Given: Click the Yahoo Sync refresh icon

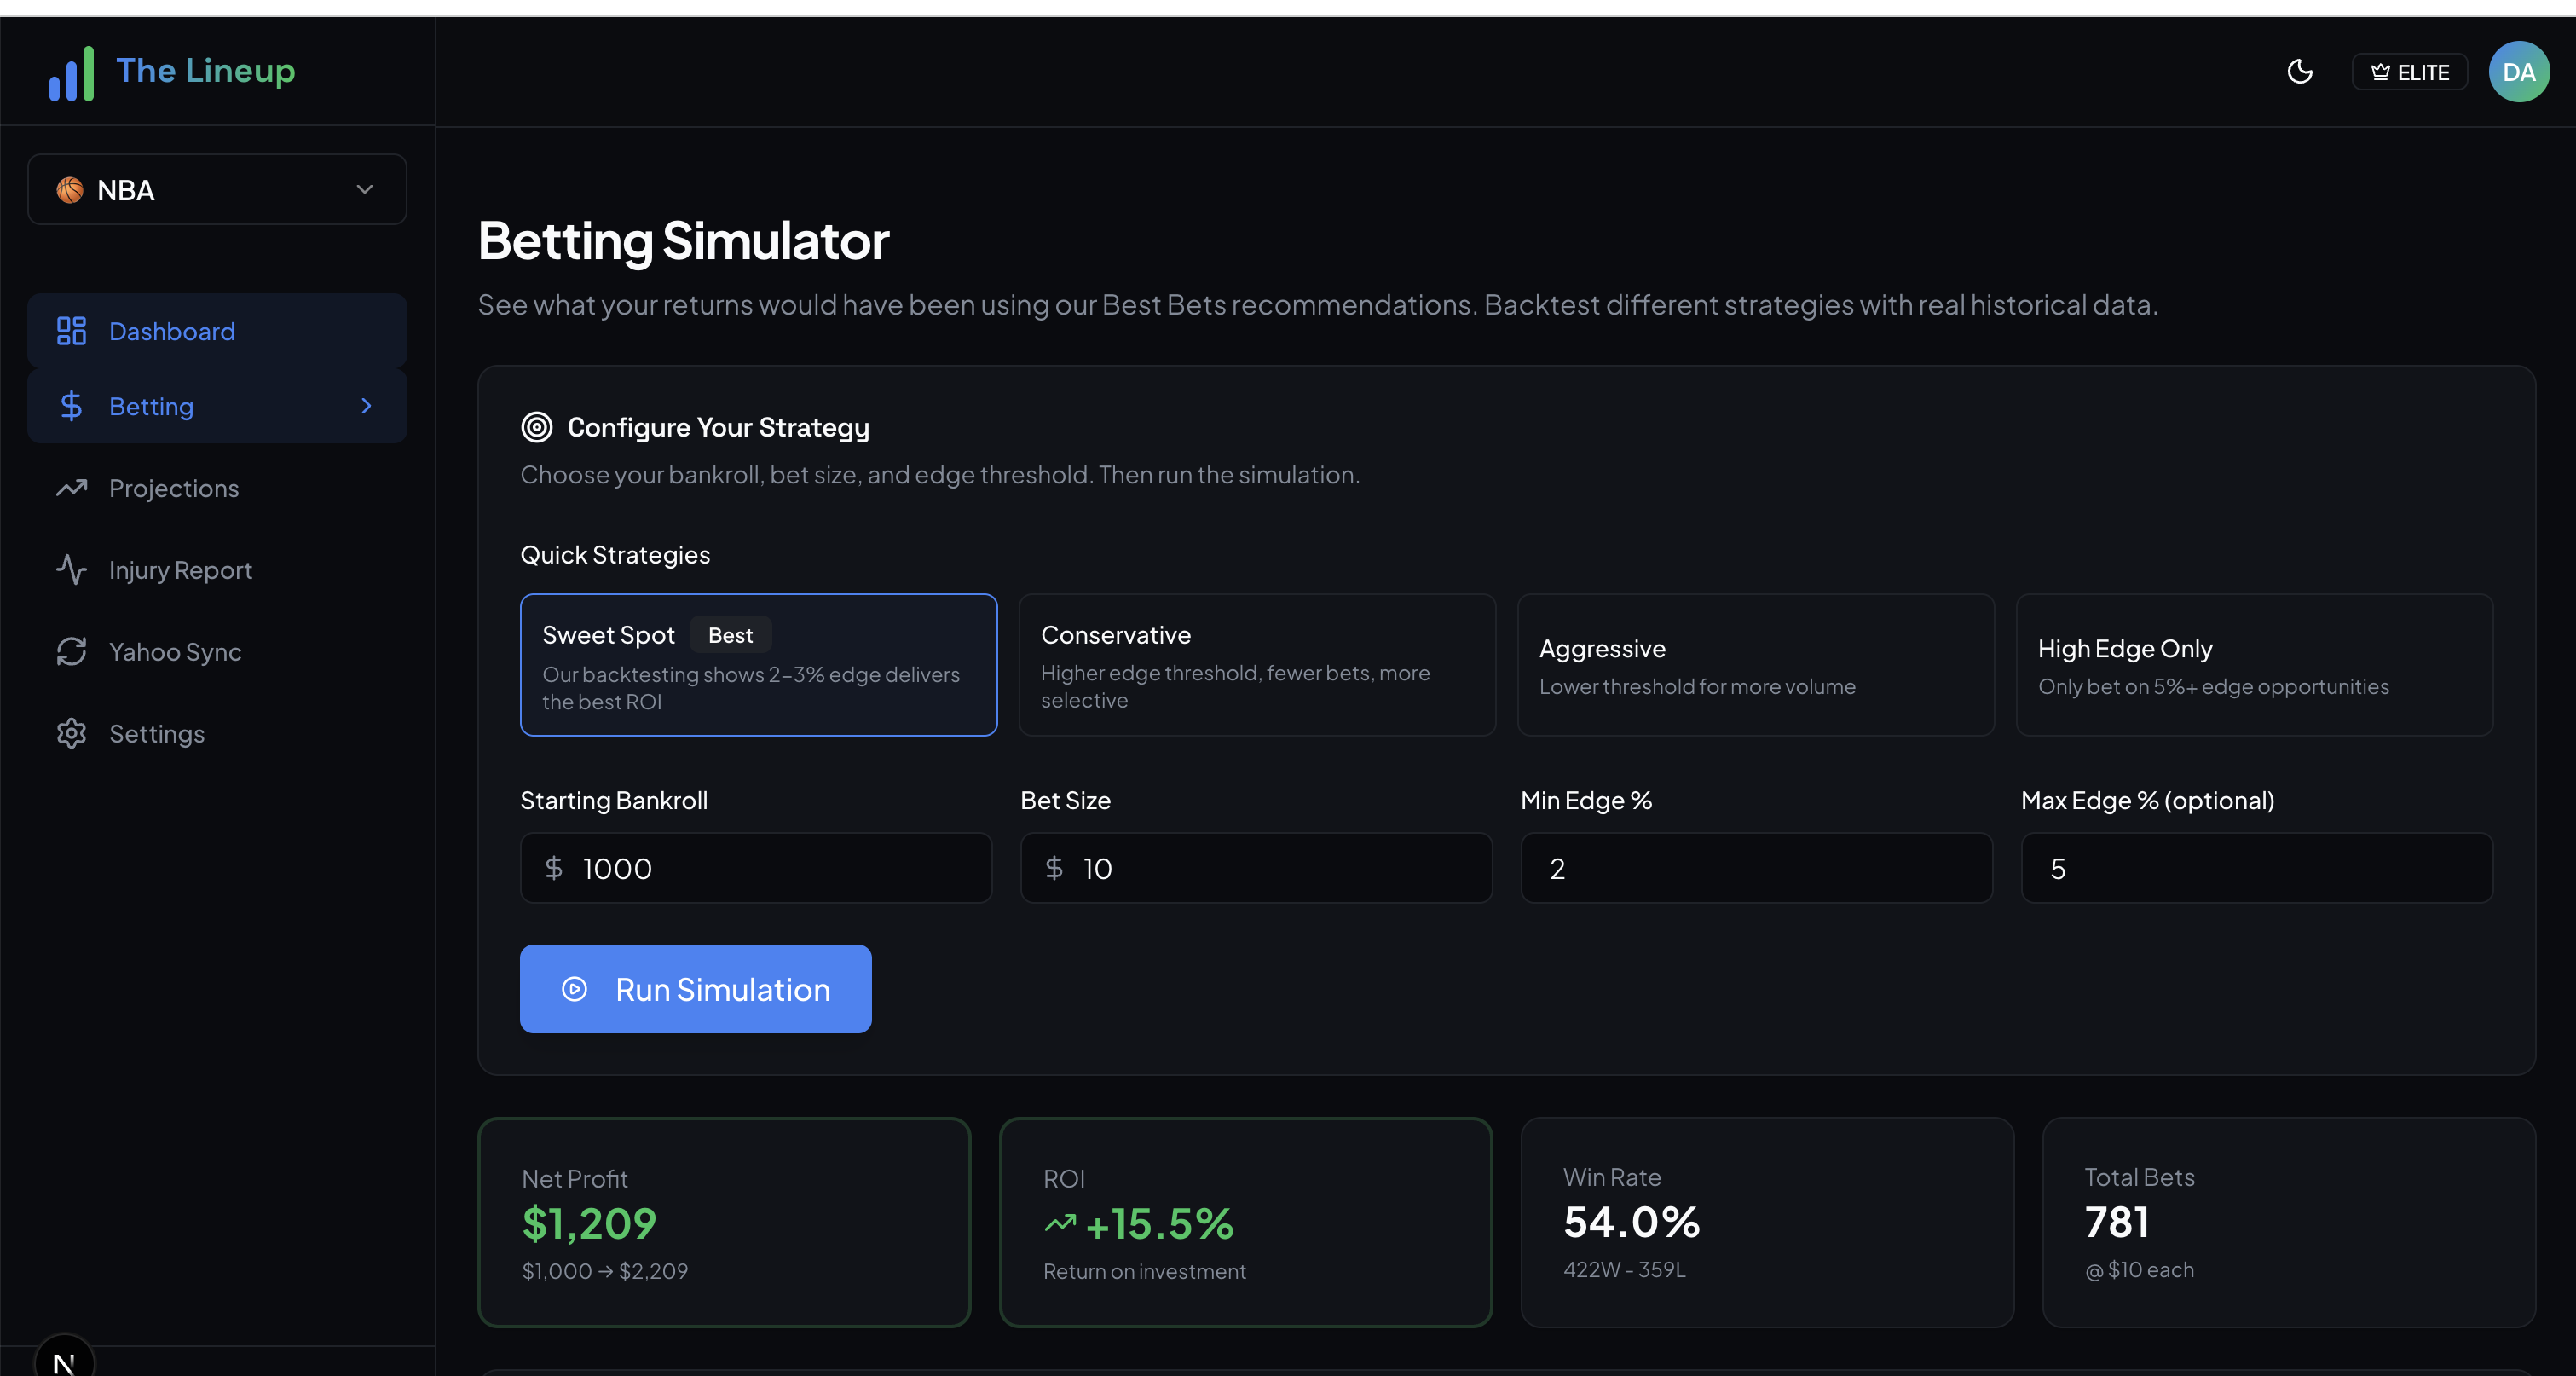Looking at the screenshot, I should click(x=71, y=652).
